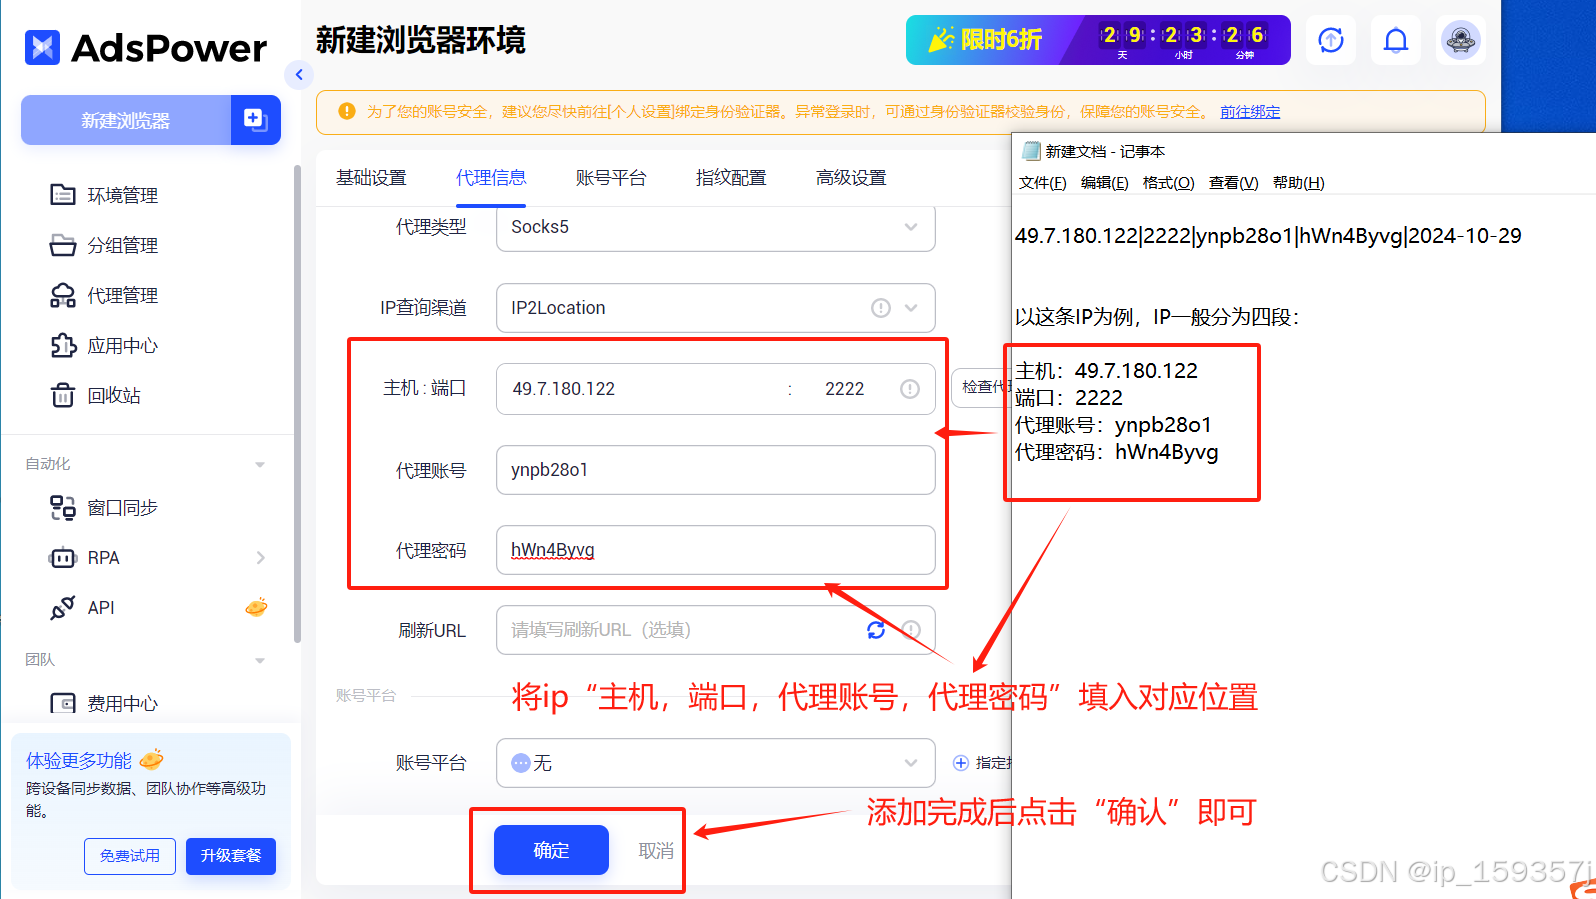Open 代理管理 in the sidebar
The height and width of the screenshot is (899, 1596).
coord(104,295)
